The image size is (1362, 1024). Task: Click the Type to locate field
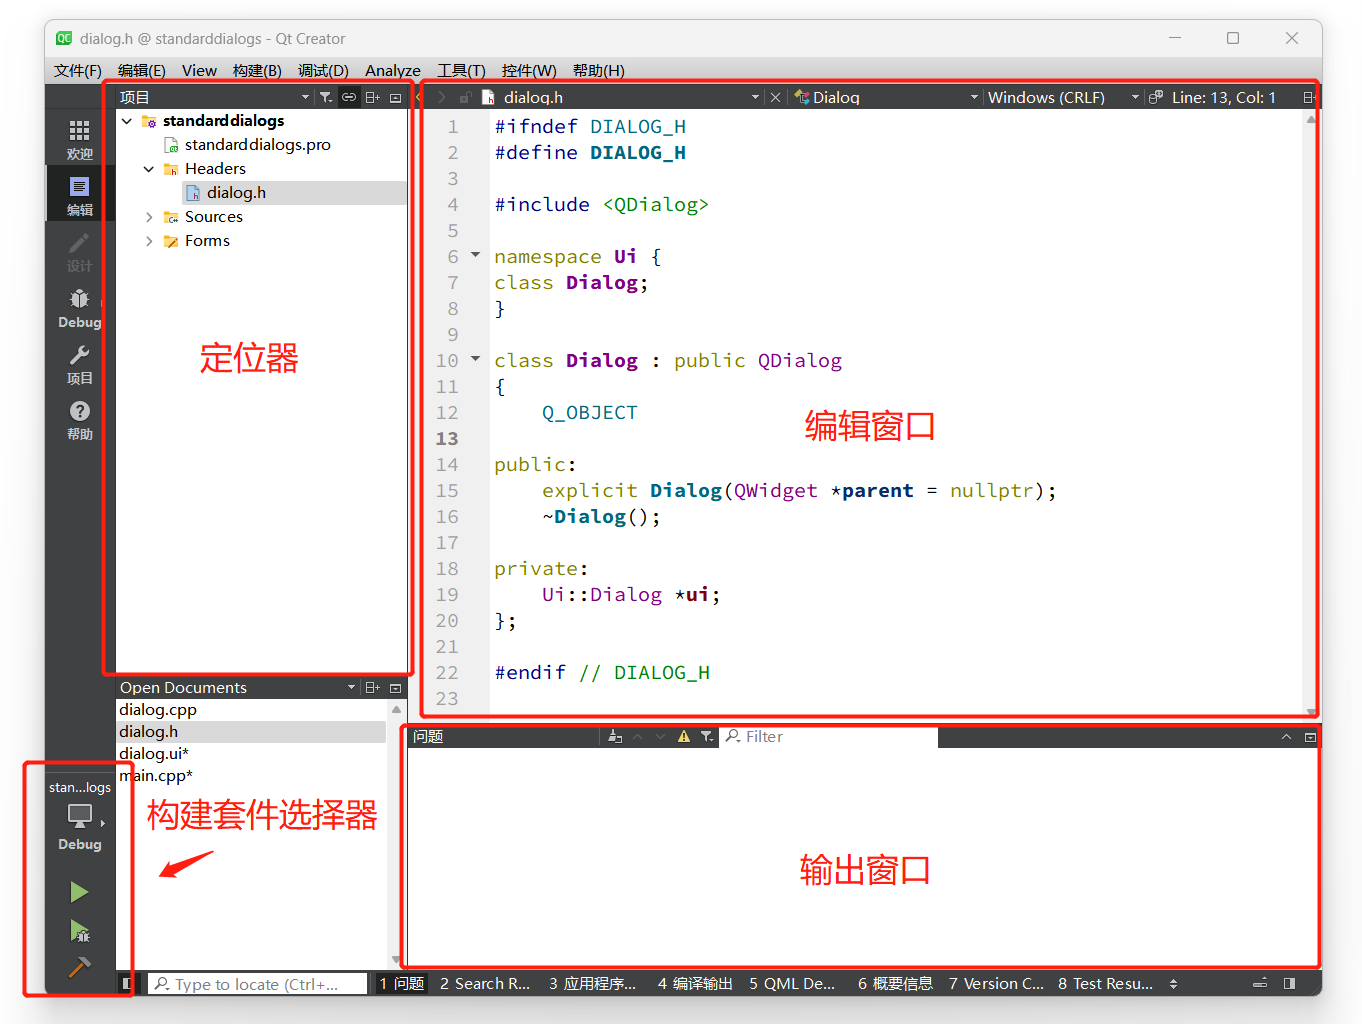click(258, 984)
